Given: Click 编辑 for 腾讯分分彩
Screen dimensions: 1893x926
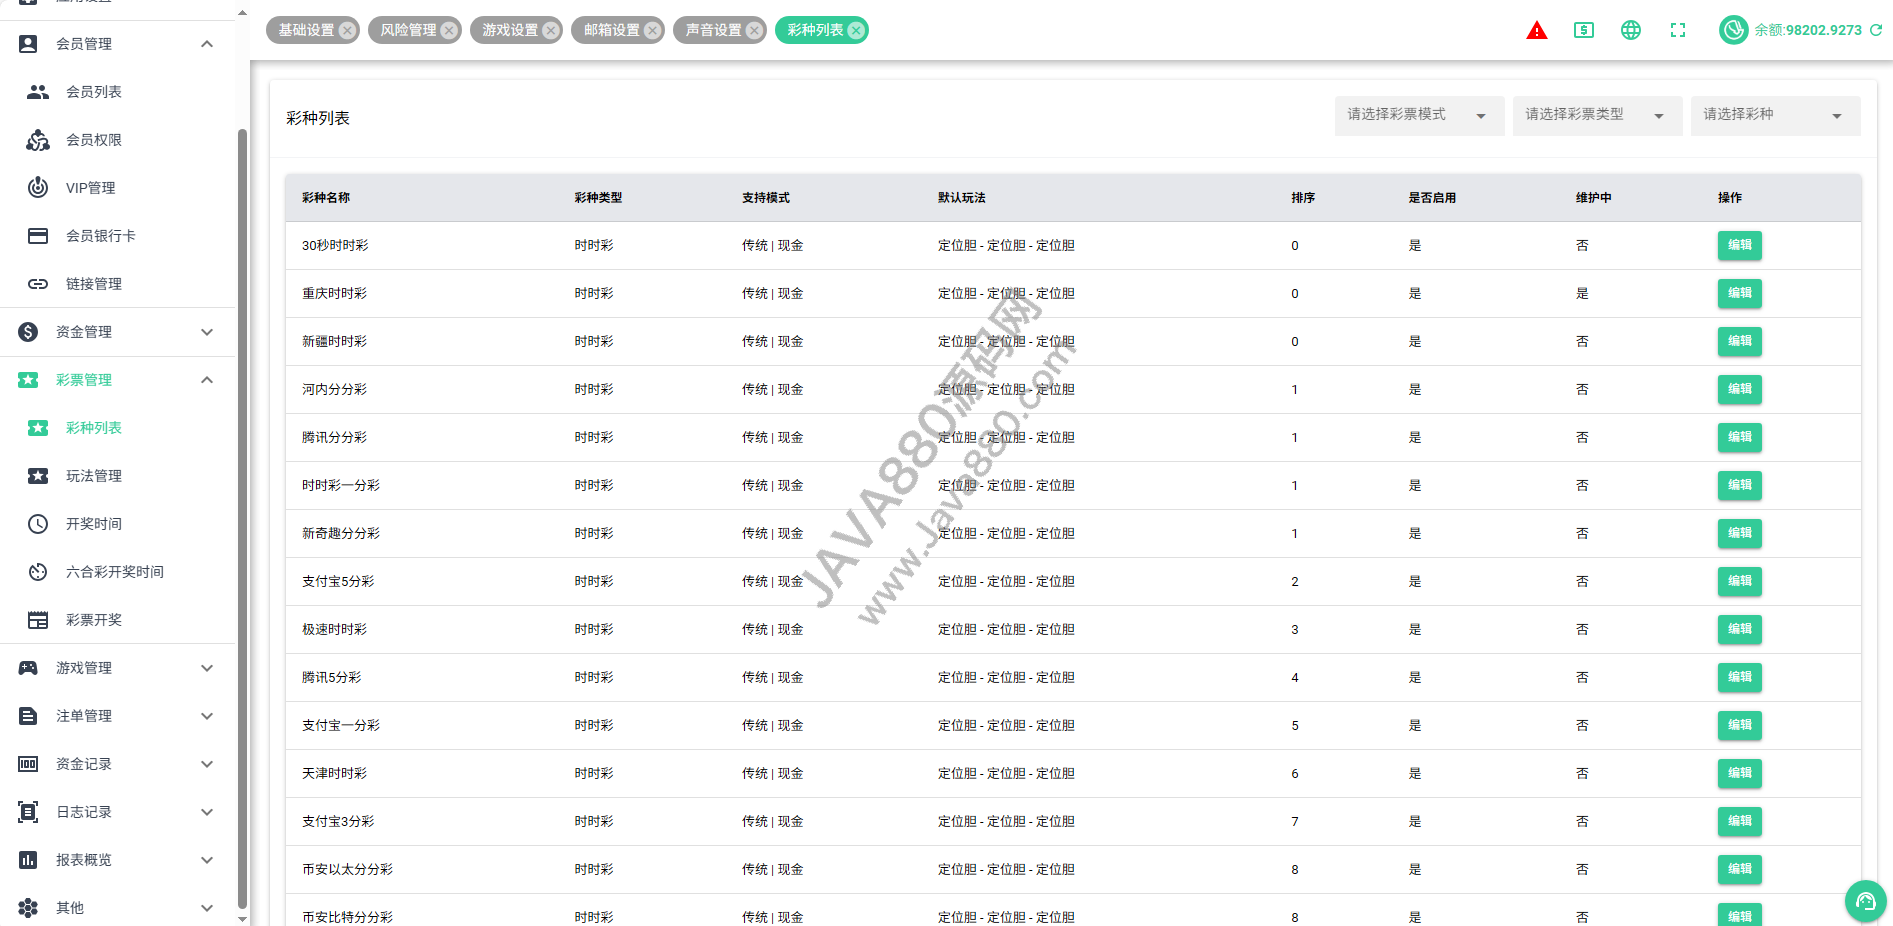Looking at the screenshot, I should coord(1740,437).
